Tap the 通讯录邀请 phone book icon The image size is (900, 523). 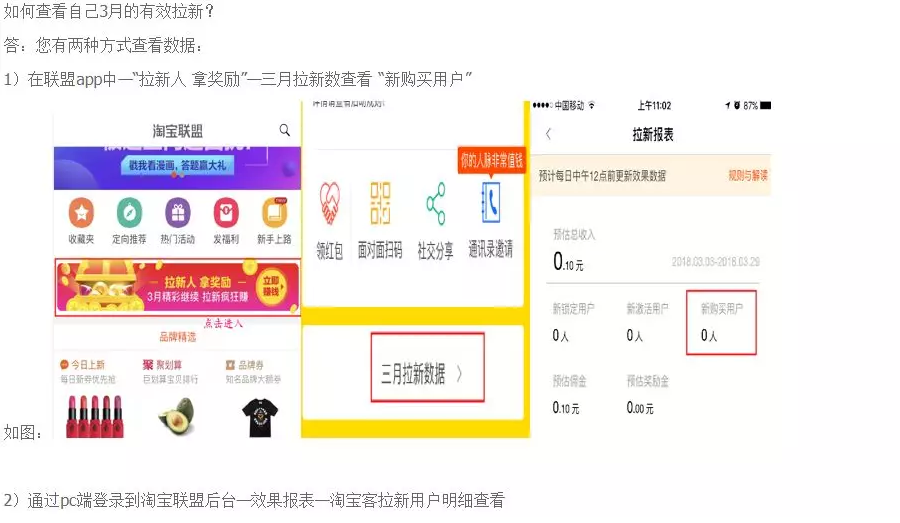pos(491,202)
